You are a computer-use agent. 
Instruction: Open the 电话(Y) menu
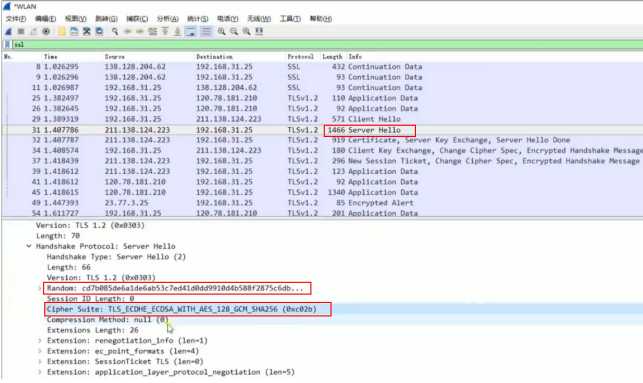coord(228,19)
